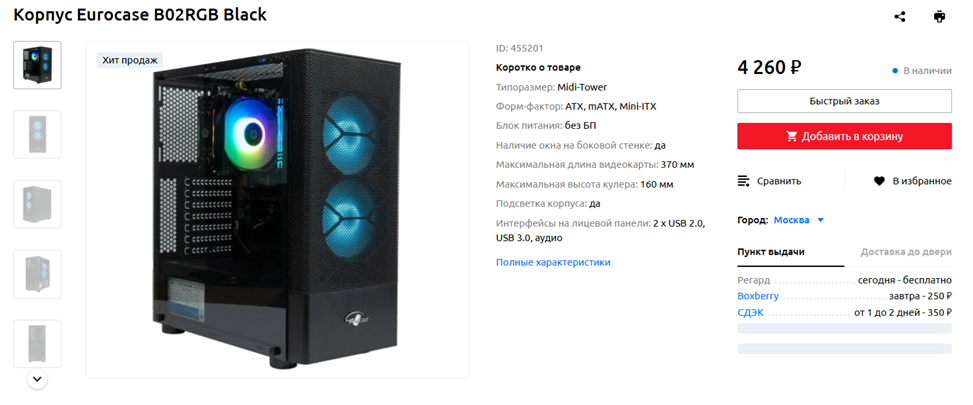This screenshot has width=973, height=405.
Task: Click the dropdown arrow next to Москва
Action: click(820, 220)
